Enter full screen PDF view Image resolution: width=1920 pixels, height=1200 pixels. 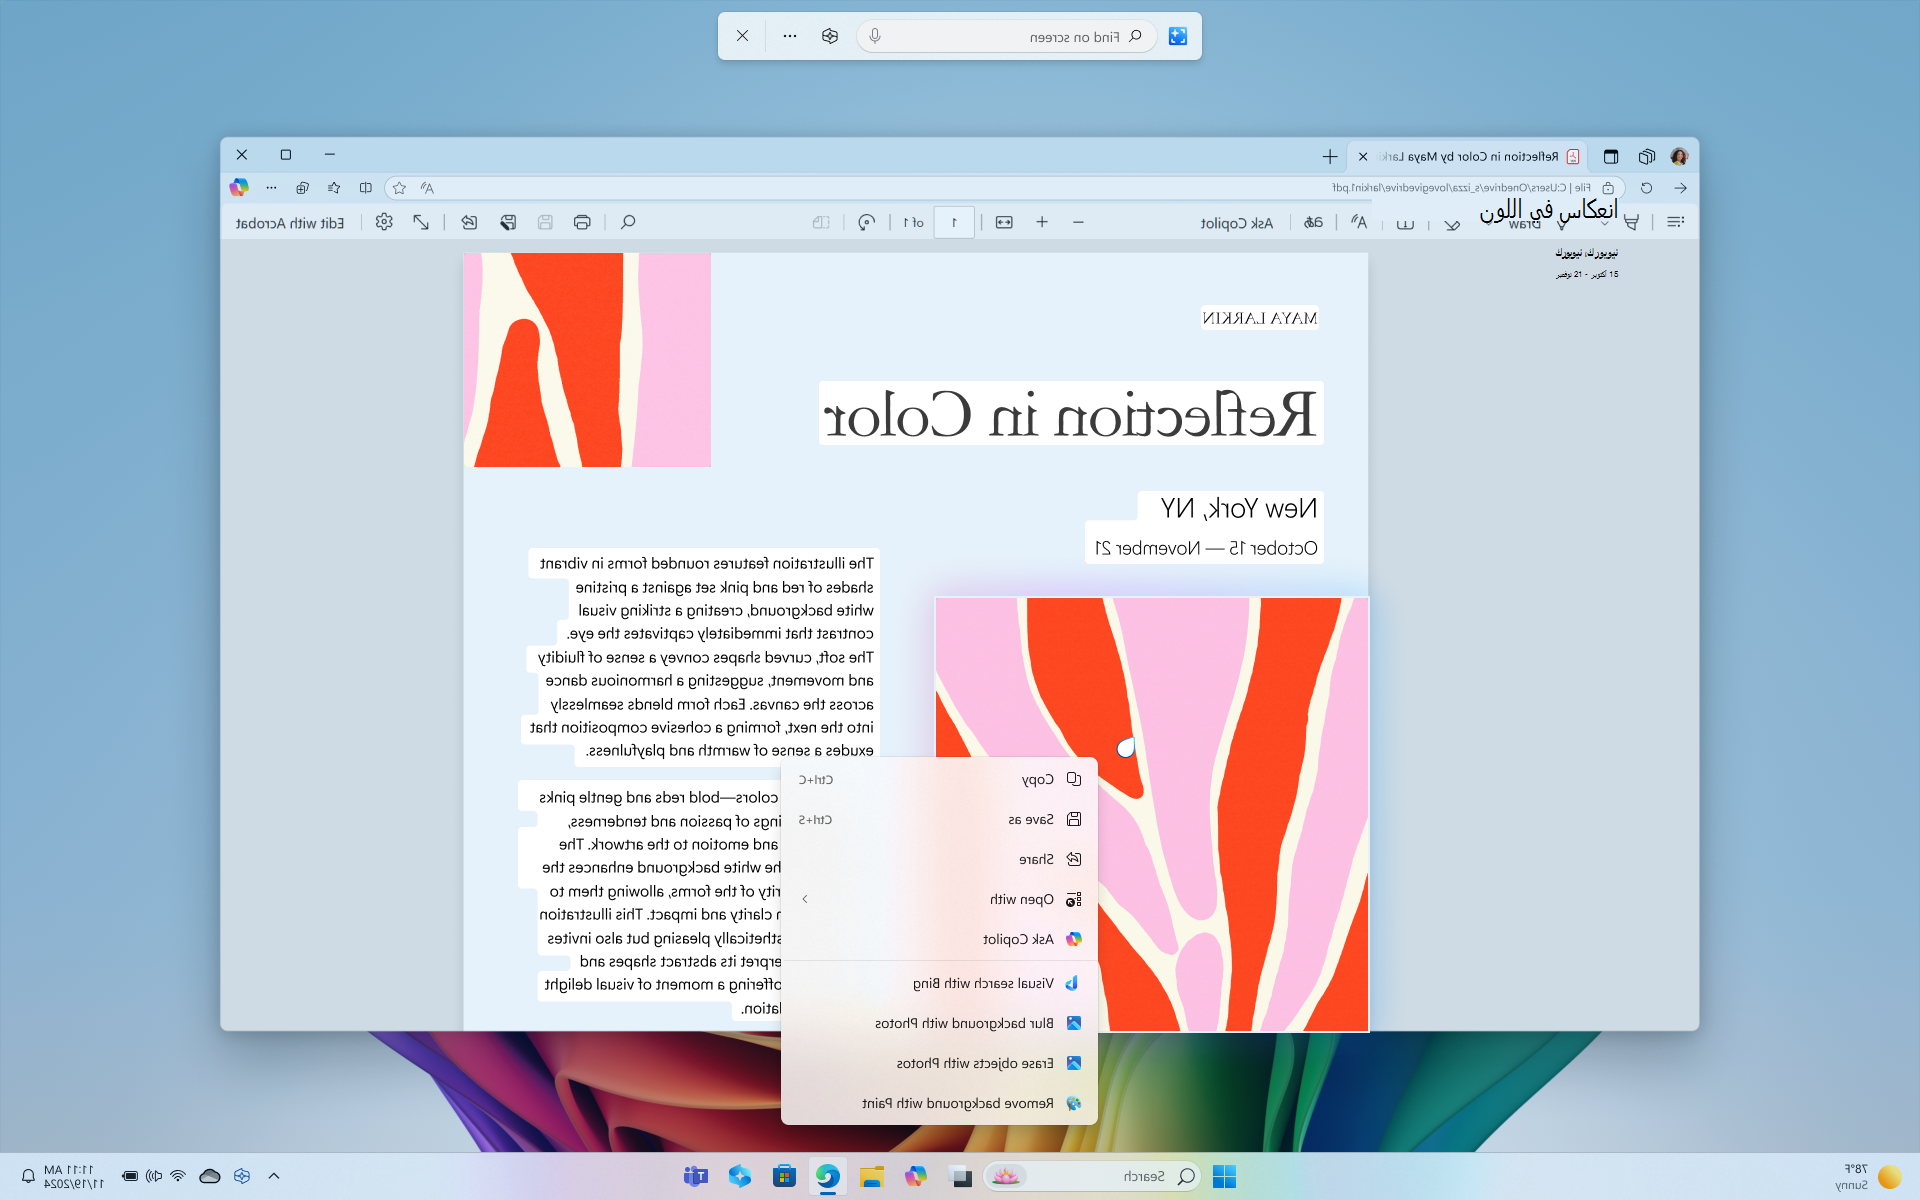point(421,222)
